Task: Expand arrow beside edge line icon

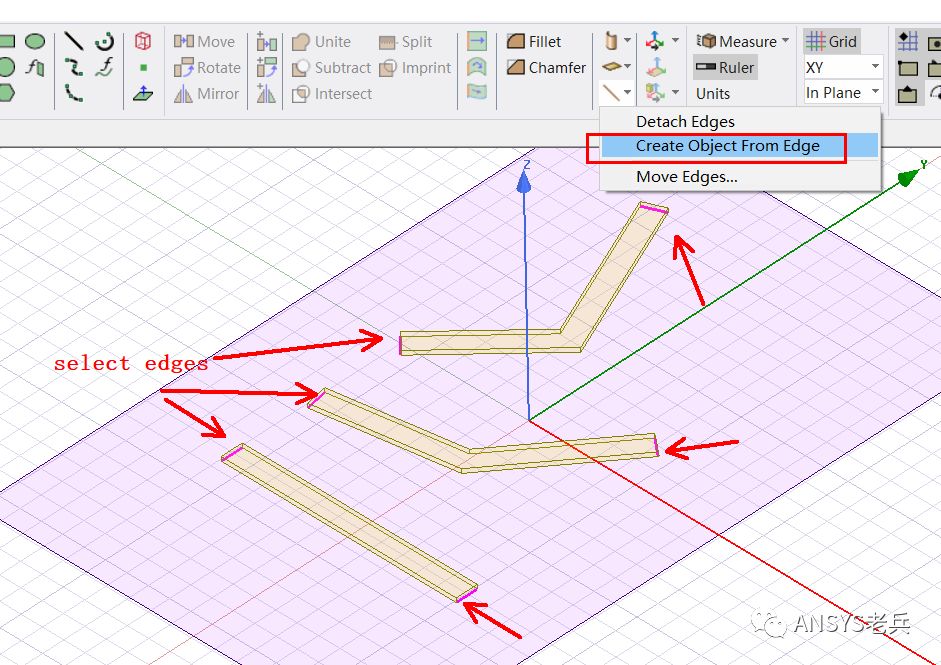Action: pyautogui.click(x=627, y=92)
